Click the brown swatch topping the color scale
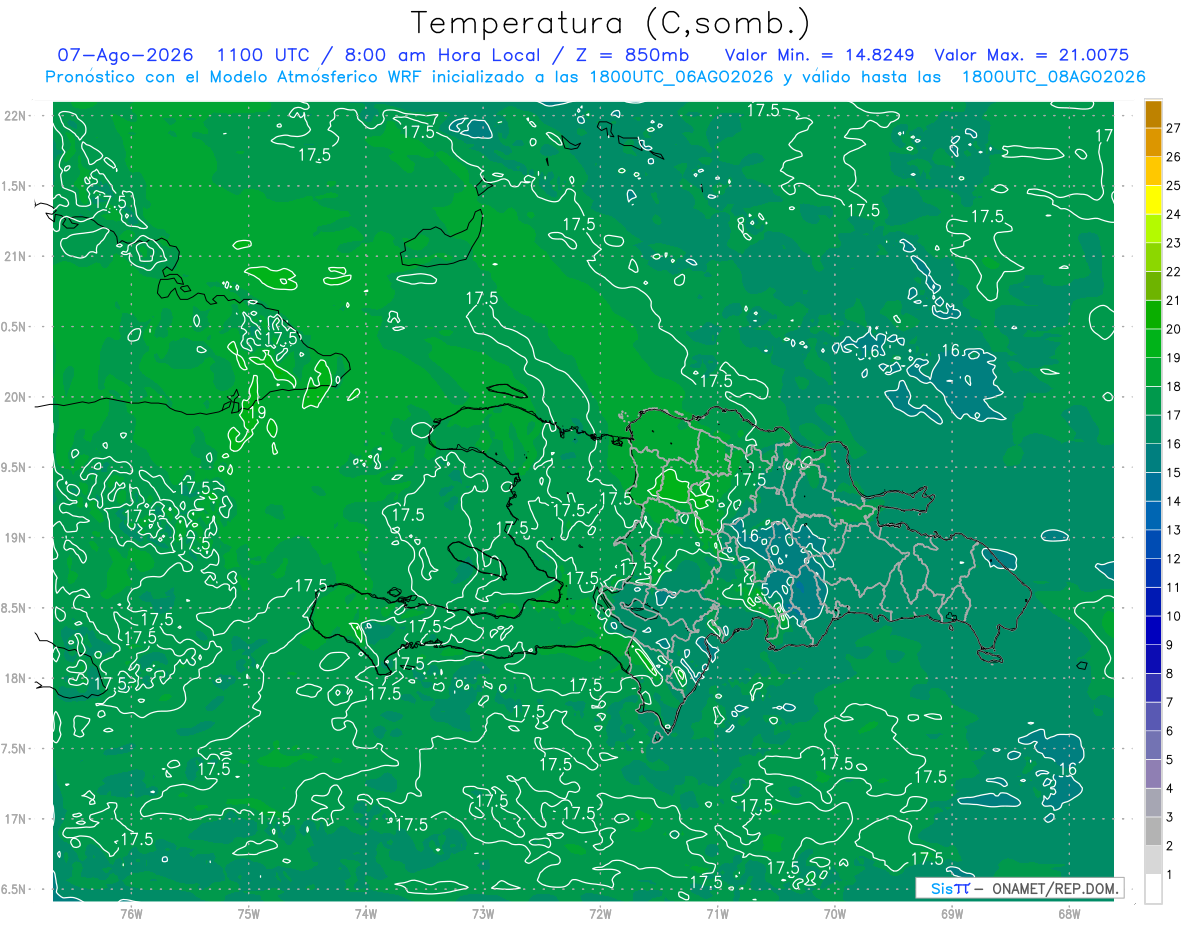Screen dimensions: 1200x927 tap(1153, 114)
